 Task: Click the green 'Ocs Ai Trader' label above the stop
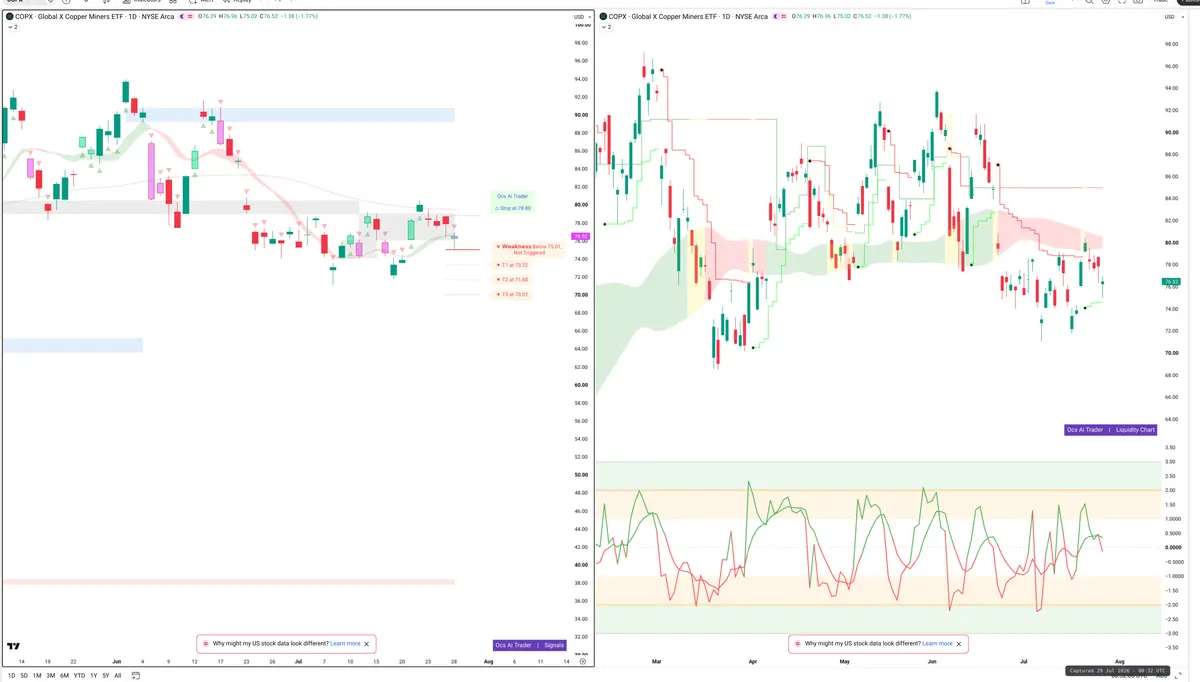512,196
